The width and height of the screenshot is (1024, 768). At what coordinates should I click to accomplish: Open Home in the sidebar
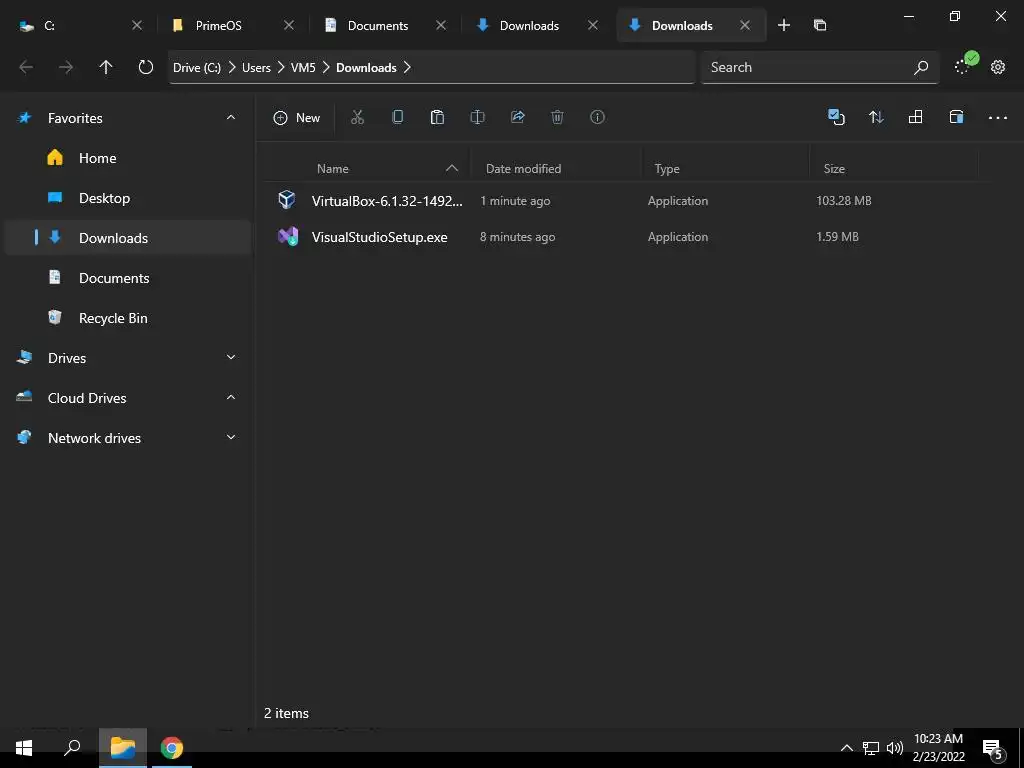coord(127,158)
